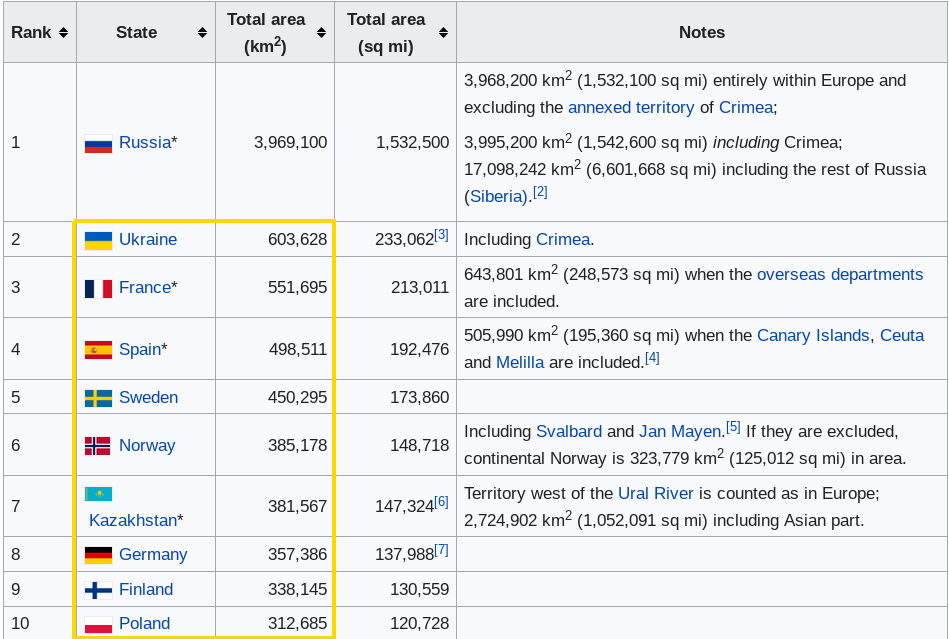Select Poland's area value 312,685

pos(297,623)
